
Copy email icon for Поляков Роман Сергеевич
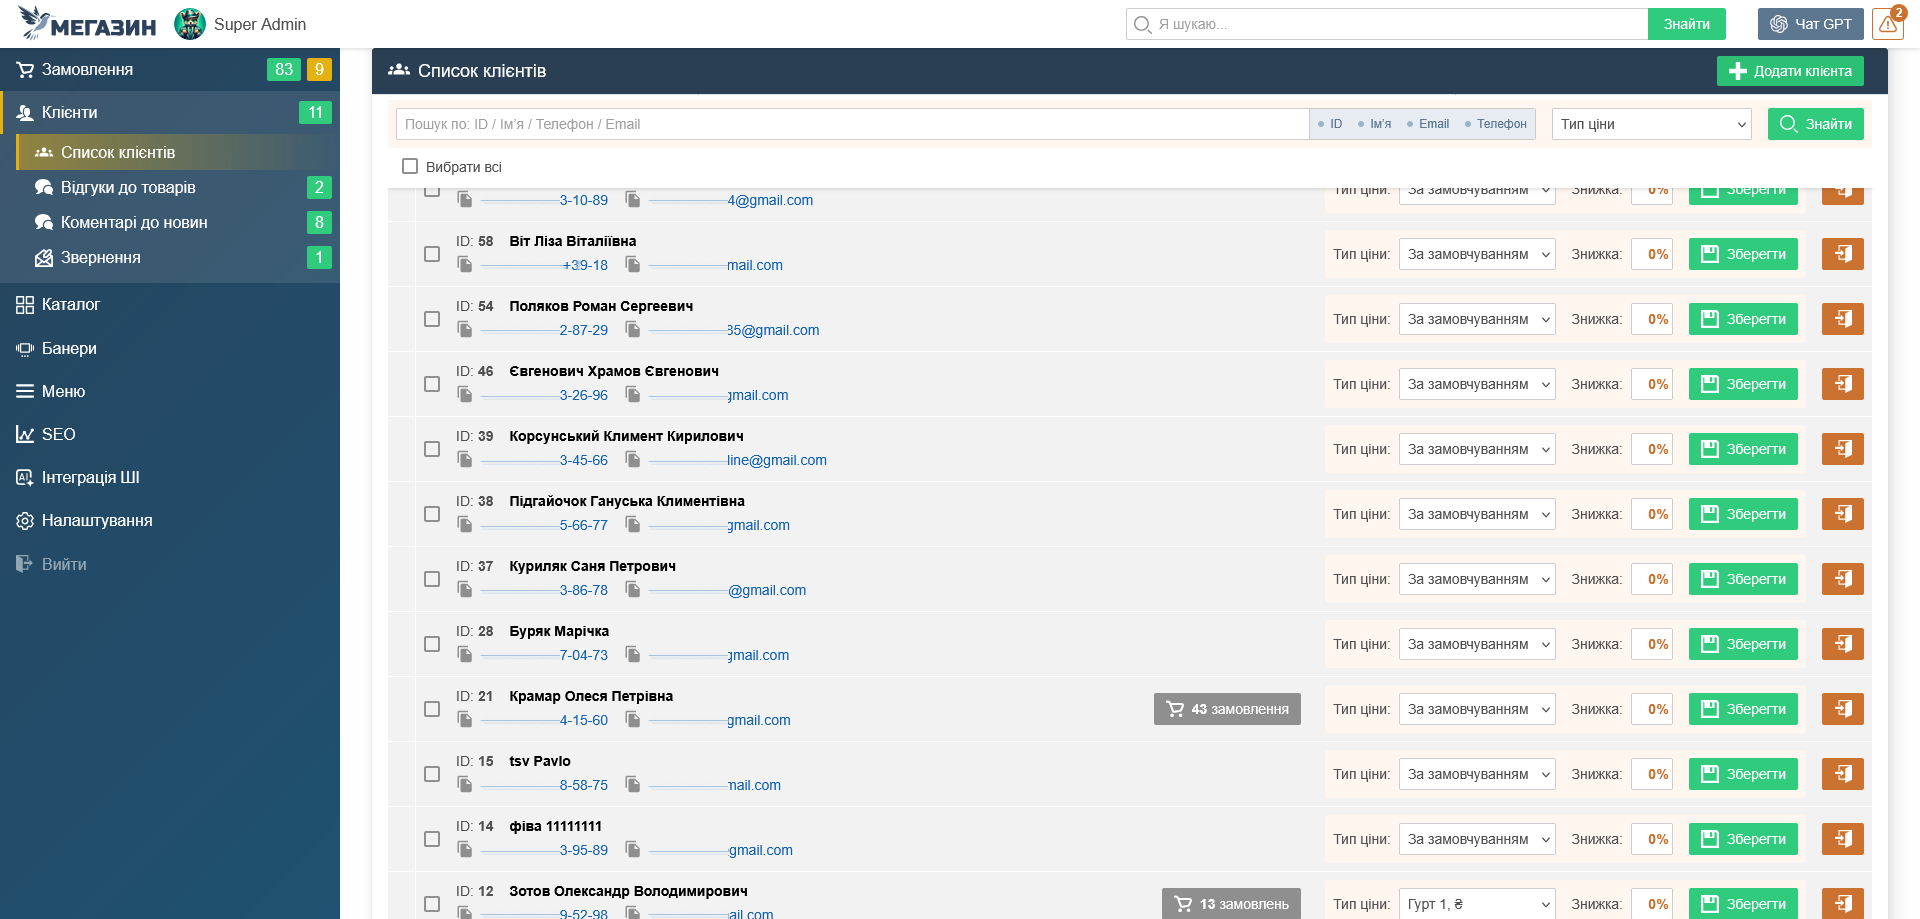click(x=633, y=329)
